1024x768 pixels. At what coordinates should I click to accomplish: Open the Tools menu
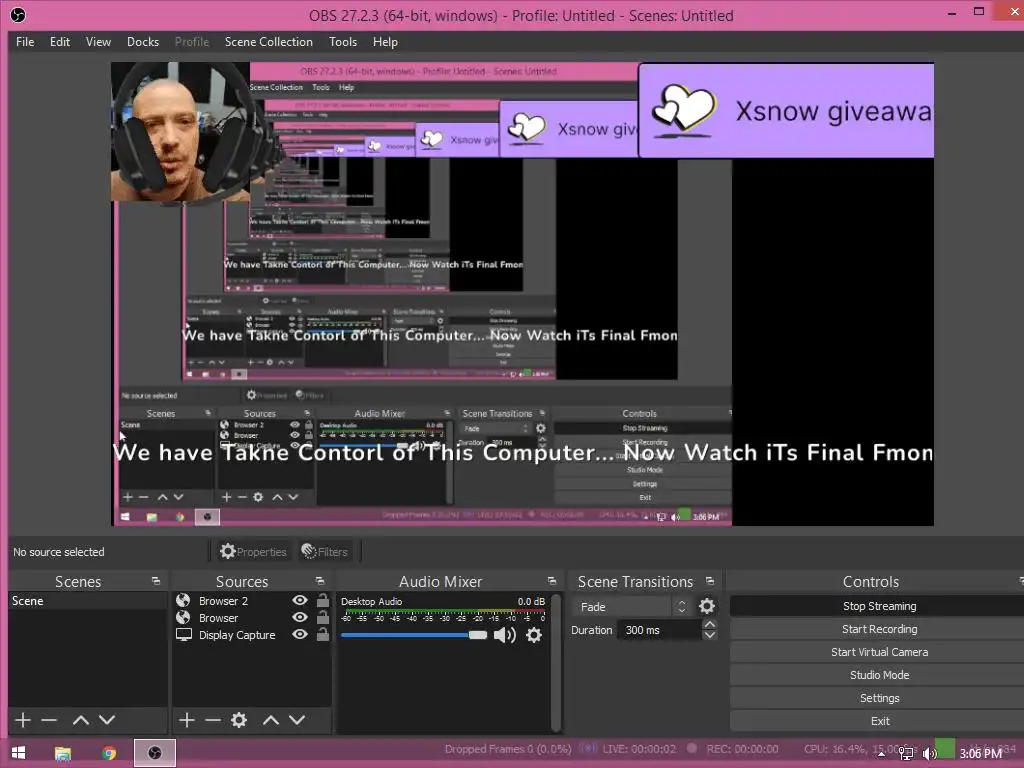click(343, 42)
